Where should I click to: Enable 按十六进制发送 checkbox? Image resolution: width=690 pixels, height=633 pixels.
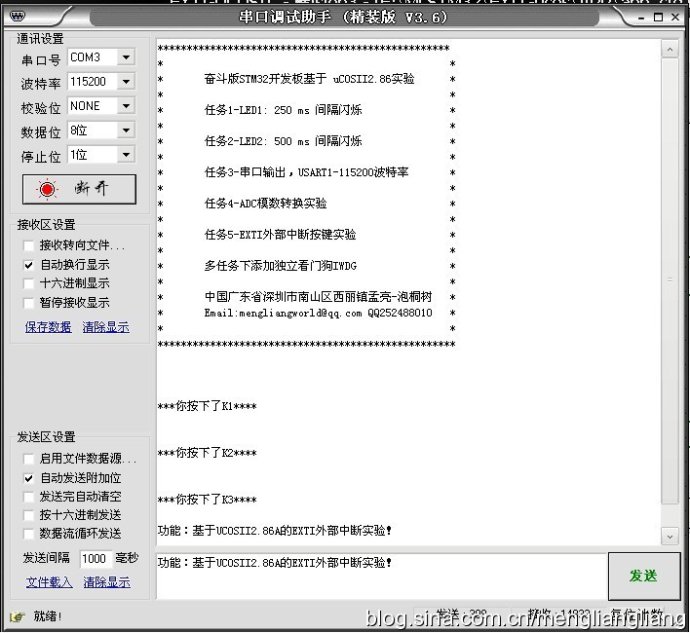click(29, 515)
